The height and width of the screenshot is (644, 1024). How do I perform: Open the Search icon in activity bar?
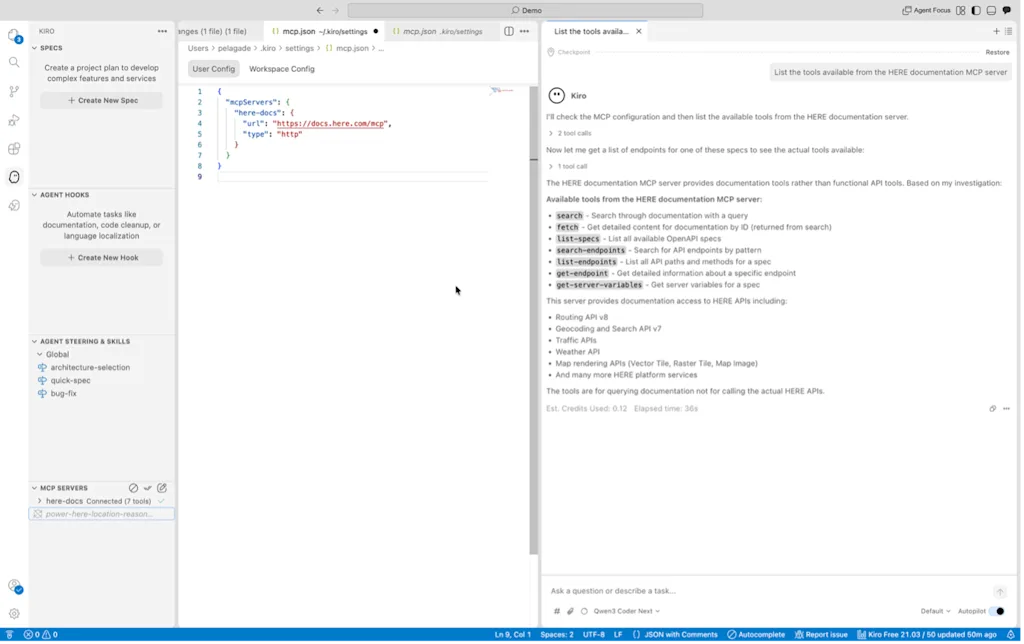coord(14,63)
